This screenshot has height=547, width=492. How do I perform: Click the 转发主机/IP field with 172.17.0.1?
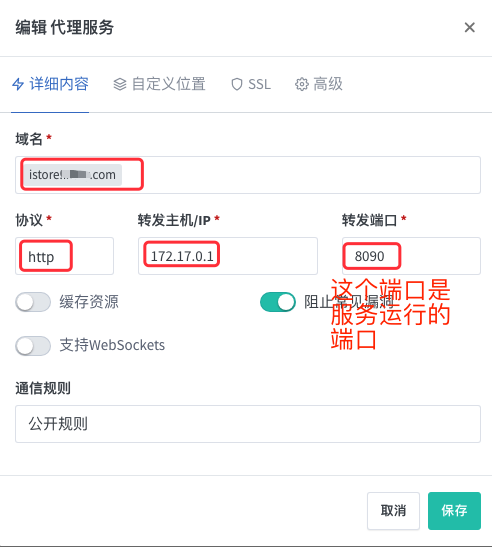pos(228,256)
